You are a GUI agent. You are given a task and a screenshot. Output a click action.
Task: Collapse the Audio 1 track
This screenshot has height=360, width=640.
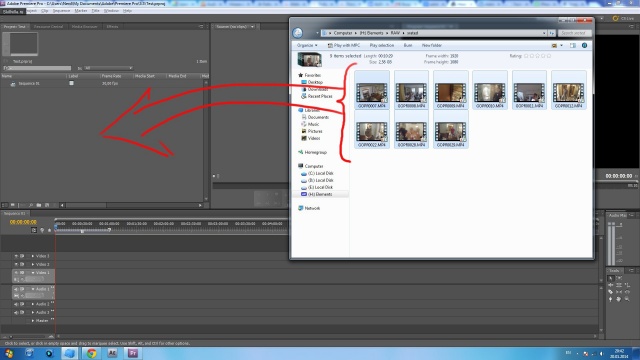[33, 289]
